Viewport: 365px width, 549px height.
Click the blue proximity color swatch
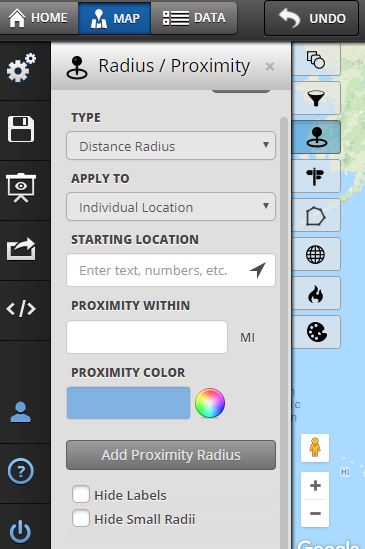pos(128,403)
